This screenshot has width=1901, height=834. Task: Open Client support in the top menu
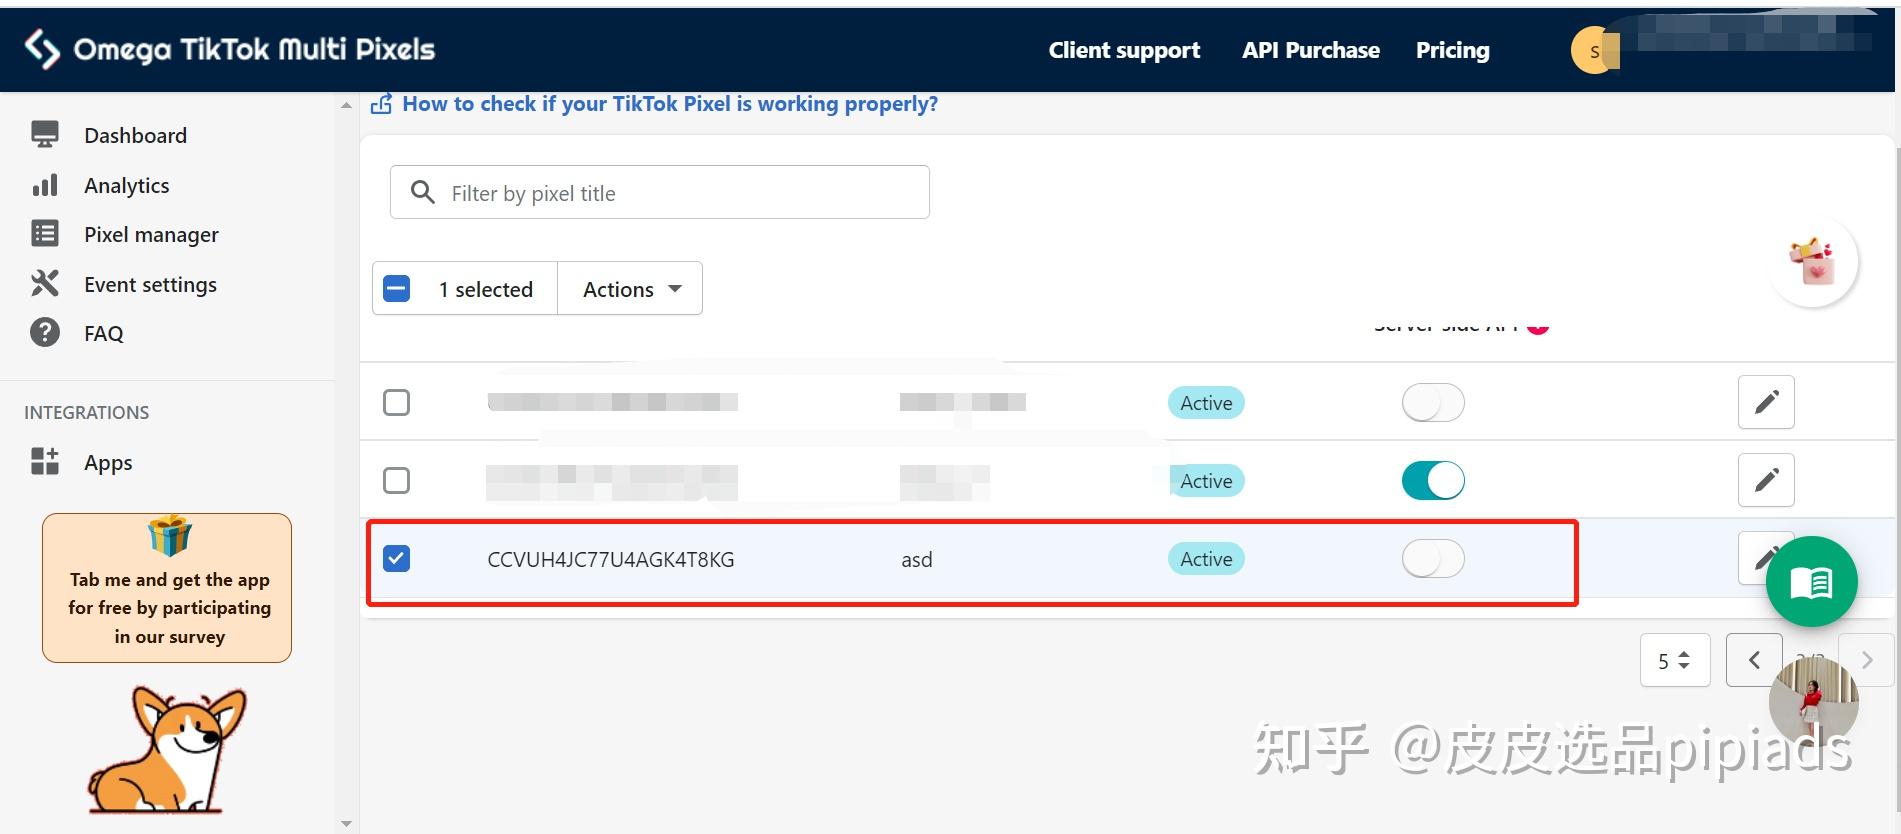pos(1124,50)
